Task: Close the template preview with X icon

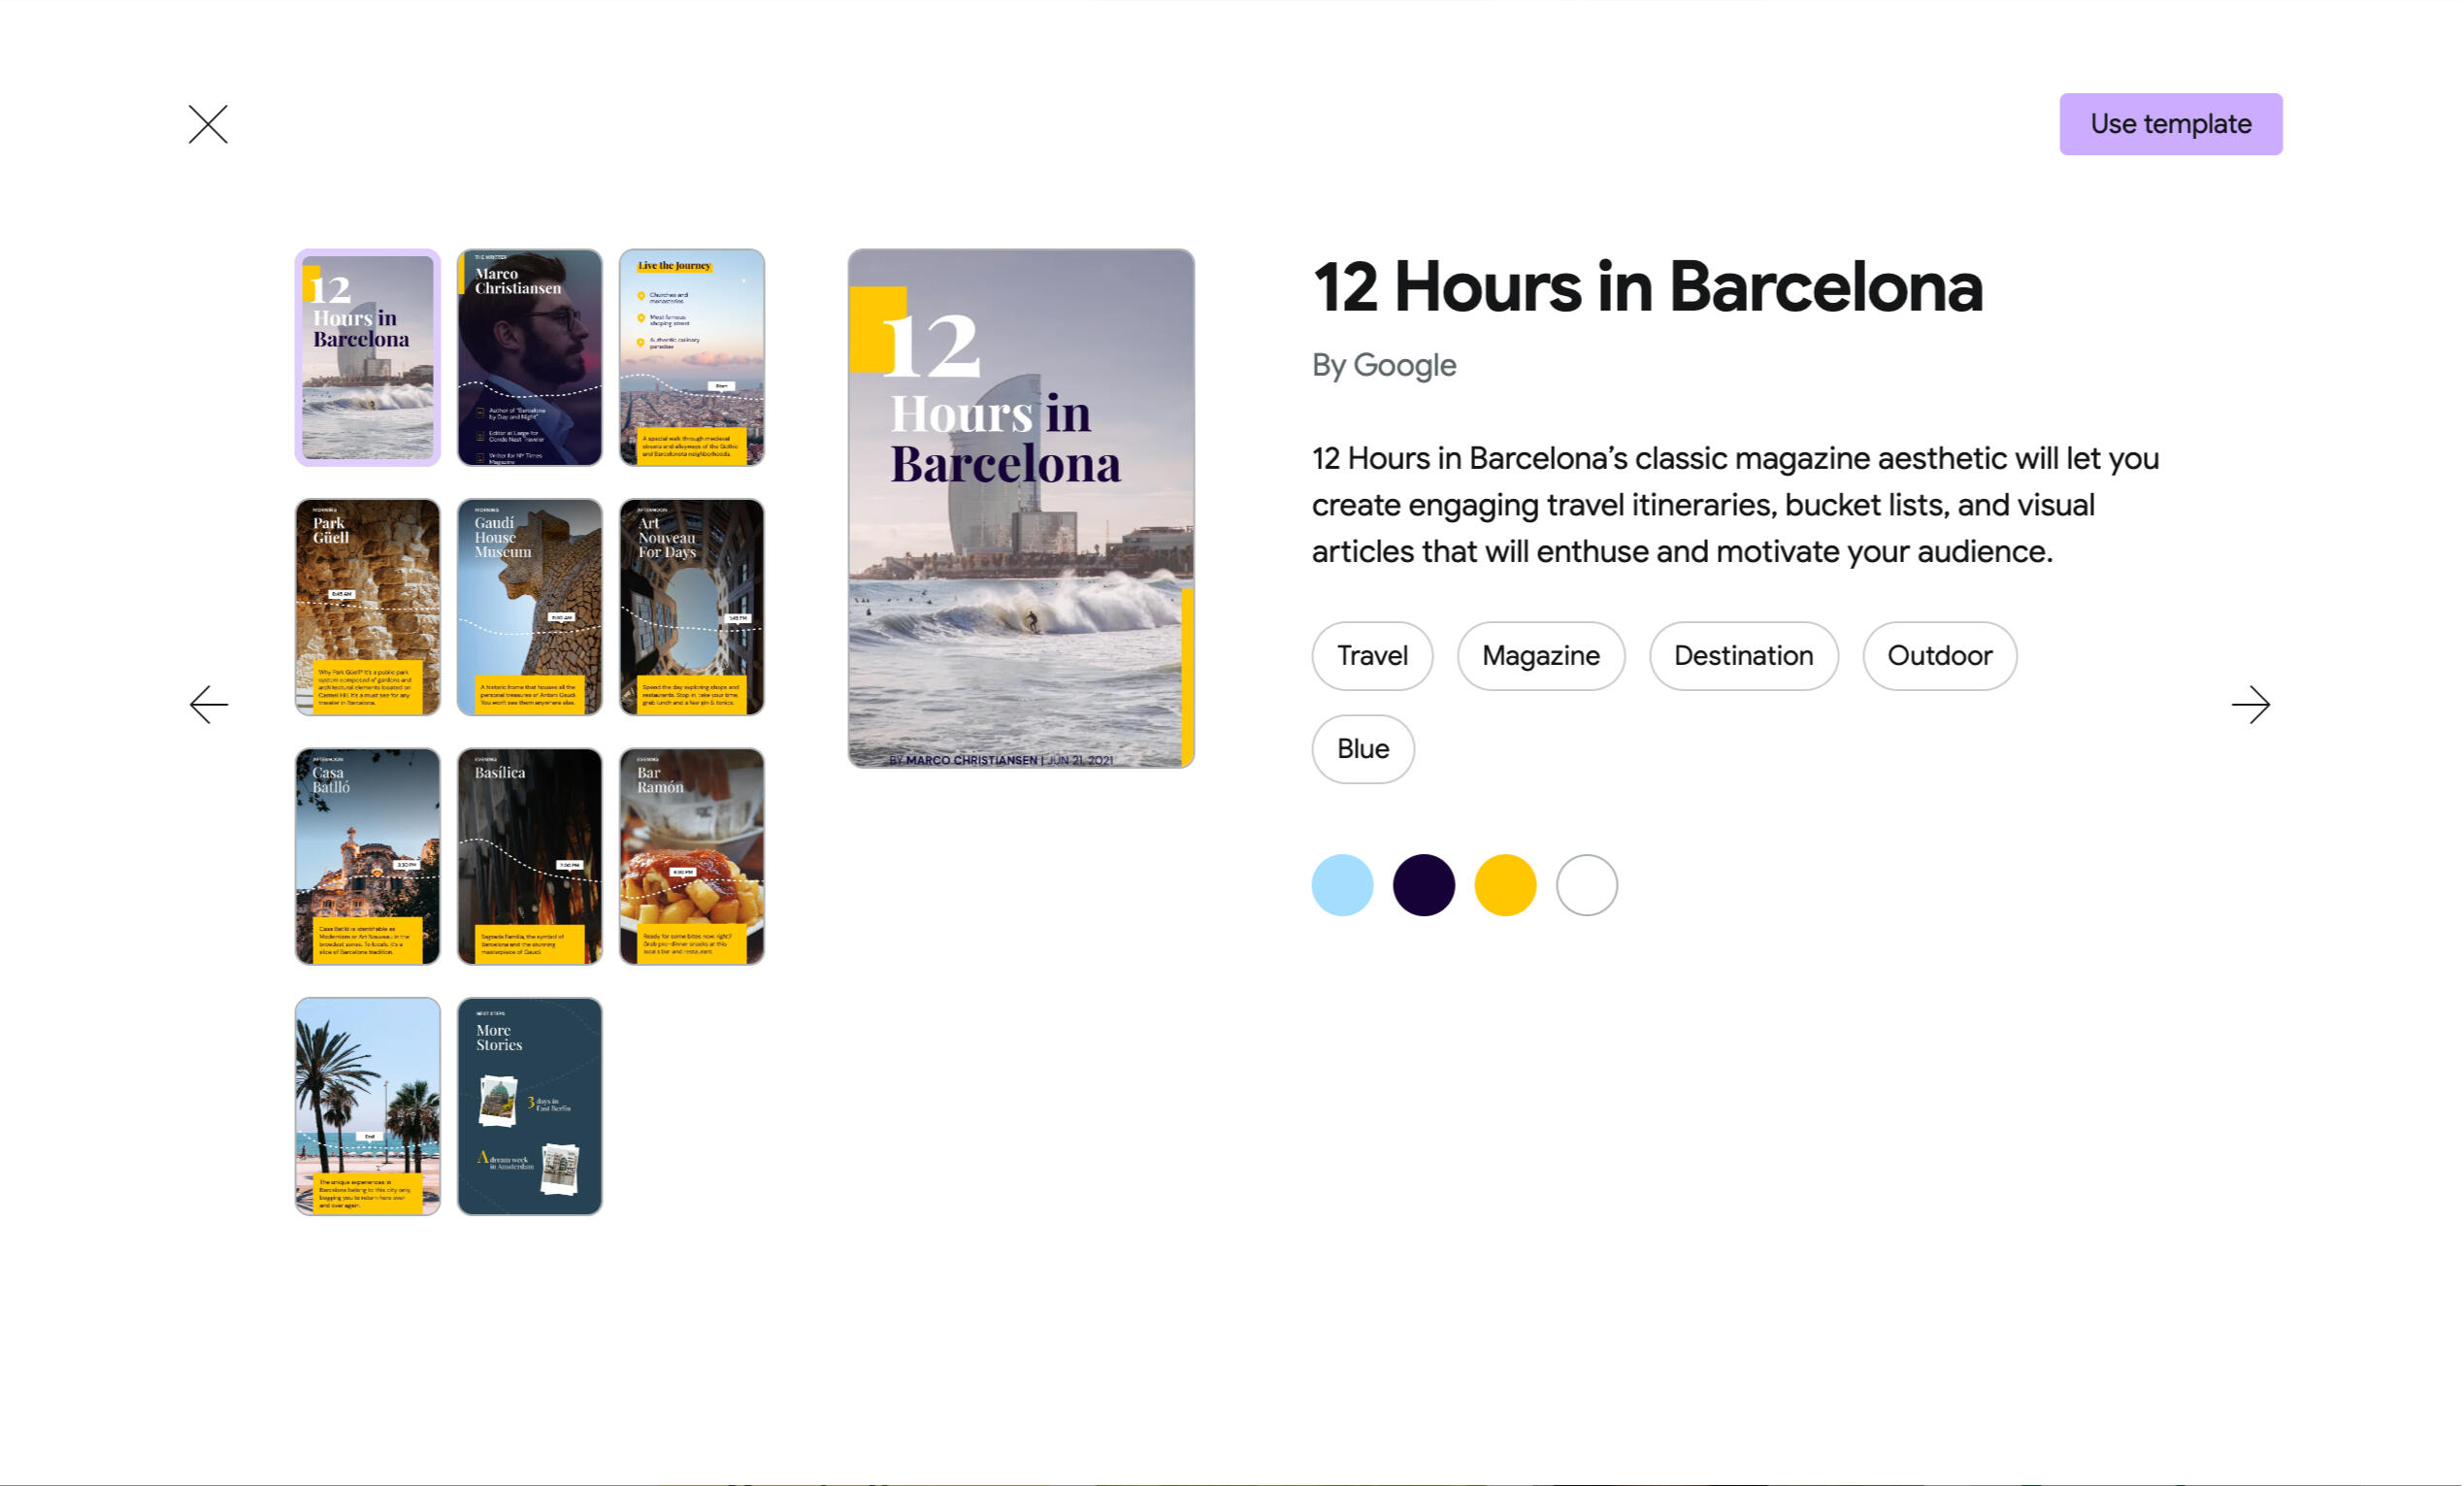Action: point(208,124)
